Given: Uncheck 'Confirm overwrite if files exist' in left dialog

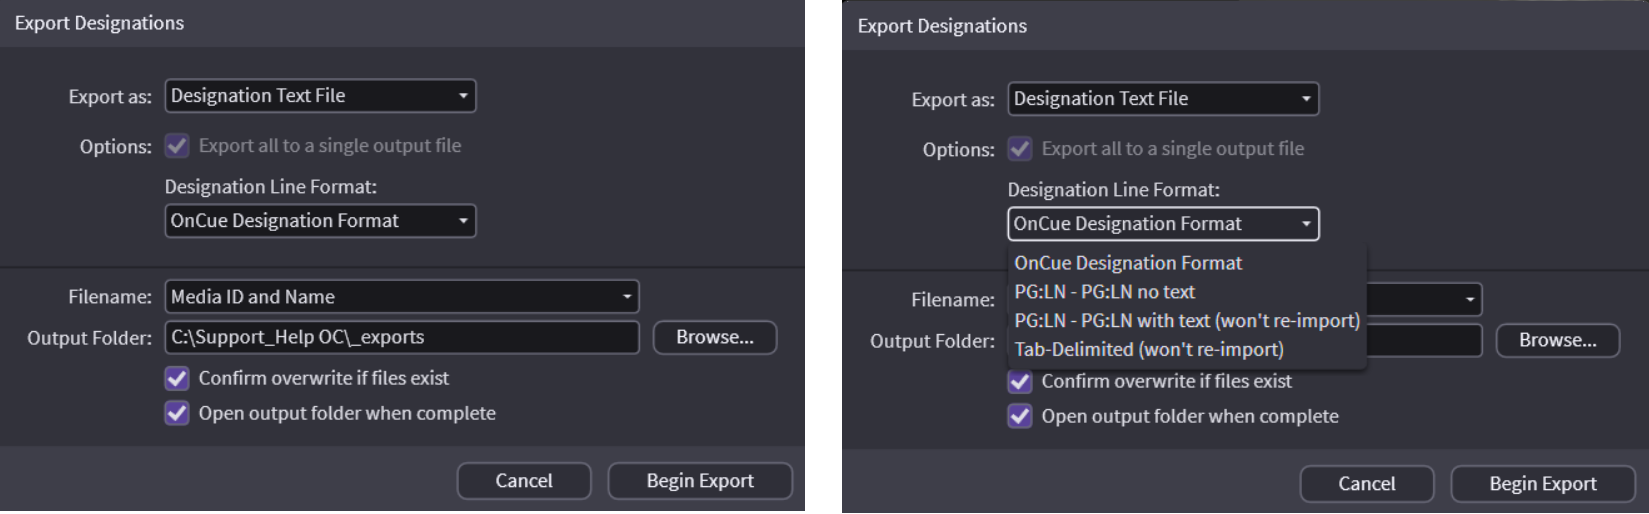Looking at the screenshot, I should pyautogui.click(x=177, y=379).
